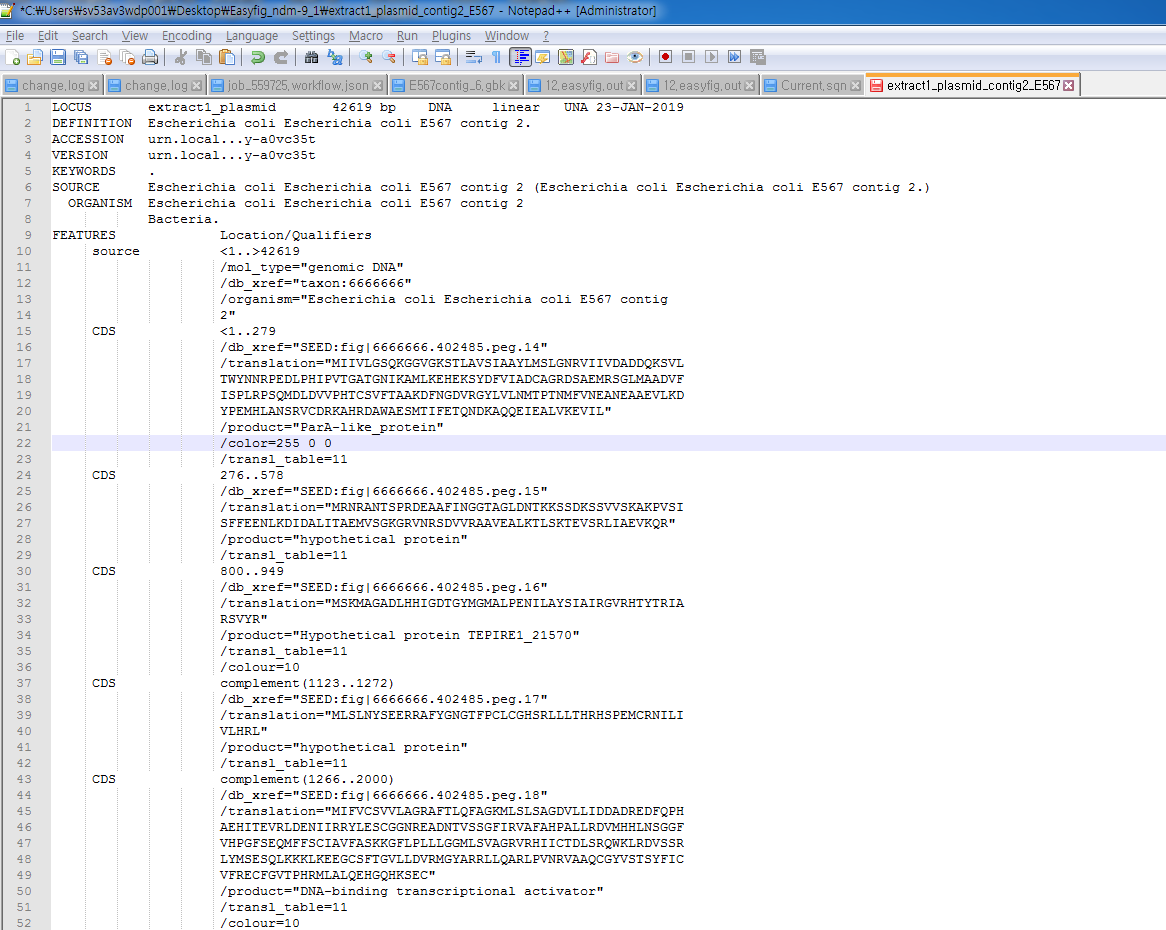Start macro recording with the red record icon

point(664,56)
